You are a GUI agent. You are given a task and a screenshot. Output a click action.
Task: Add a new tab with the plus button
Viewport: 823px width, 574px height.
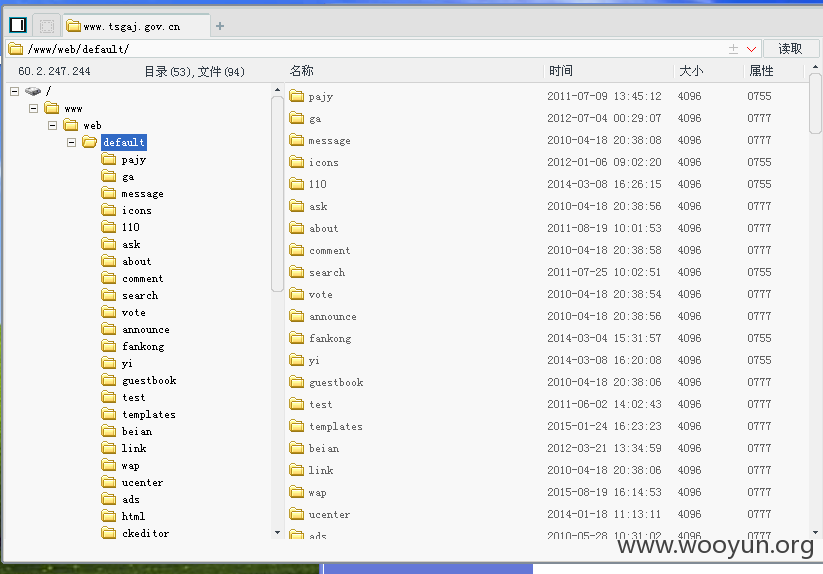(x=220, y=26)
